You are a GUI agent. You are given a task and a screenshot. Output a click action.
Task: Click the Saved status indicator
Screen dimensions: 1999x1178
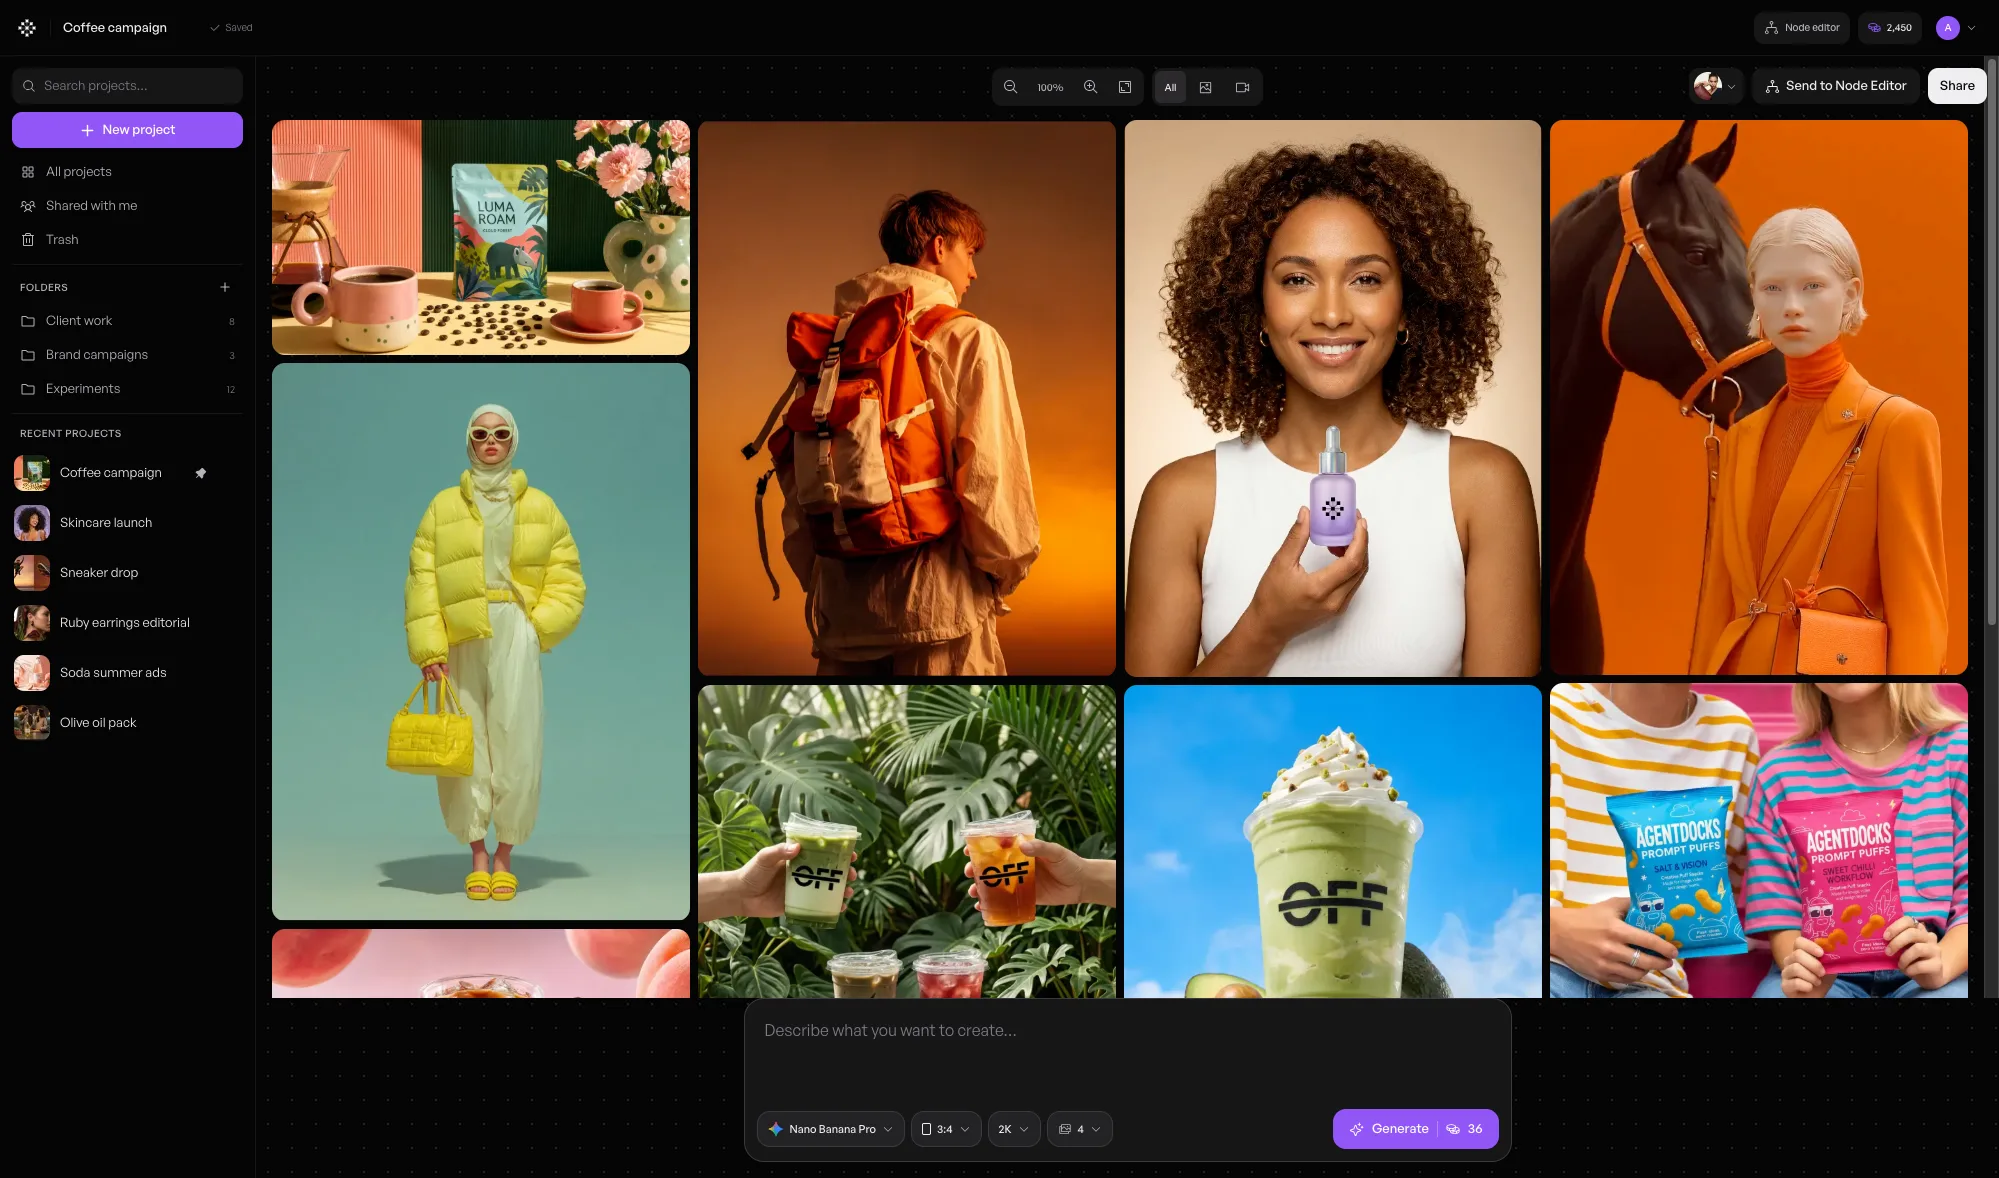231,28
